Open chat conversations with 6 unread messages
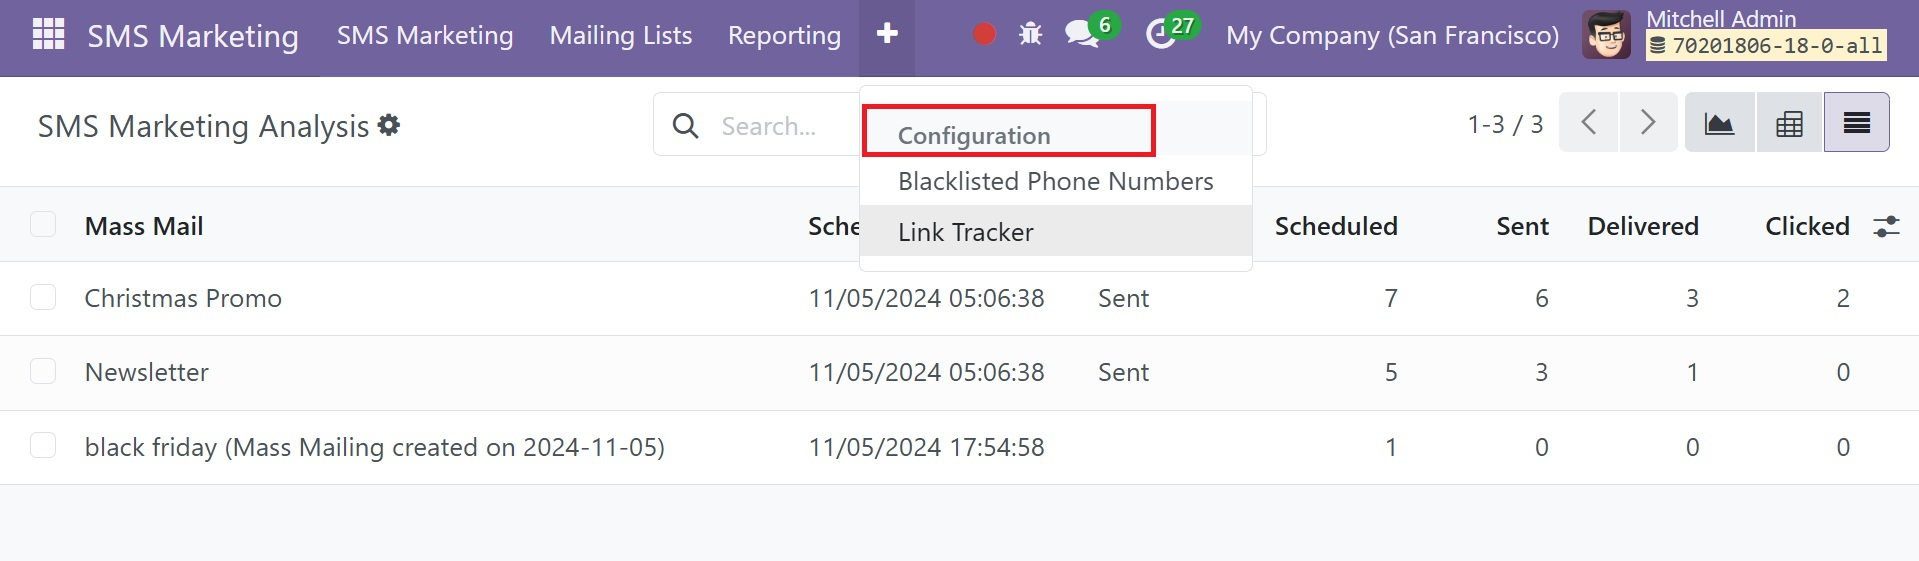 (x=1088, y=33)
